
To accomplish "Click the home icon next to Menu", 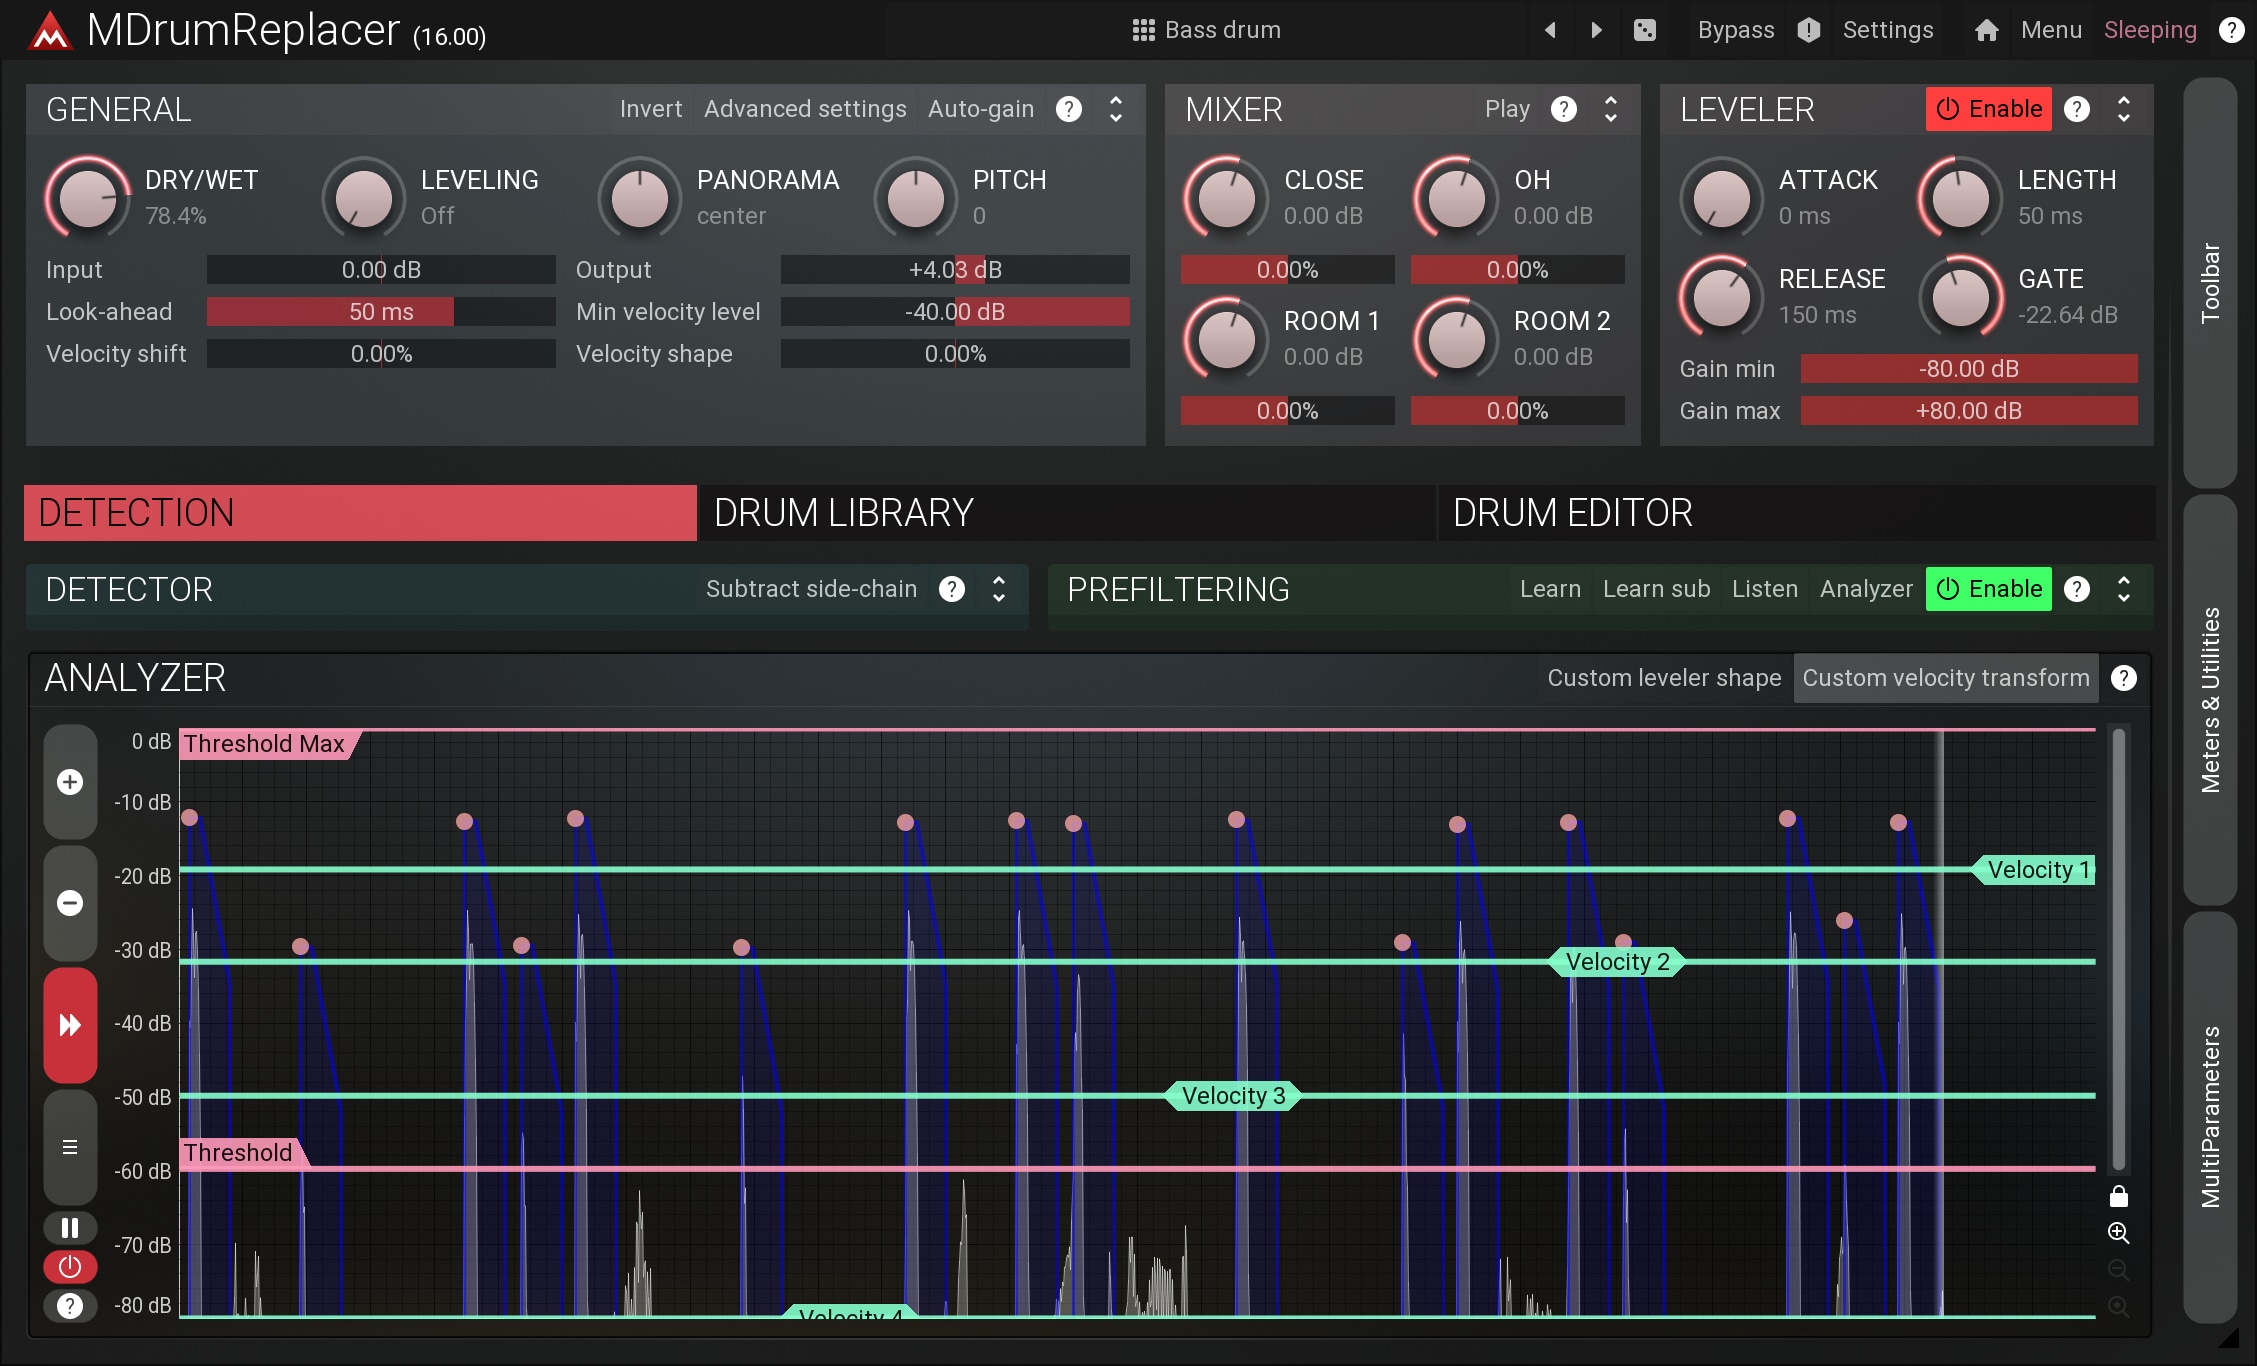I will pos(1986,30).
